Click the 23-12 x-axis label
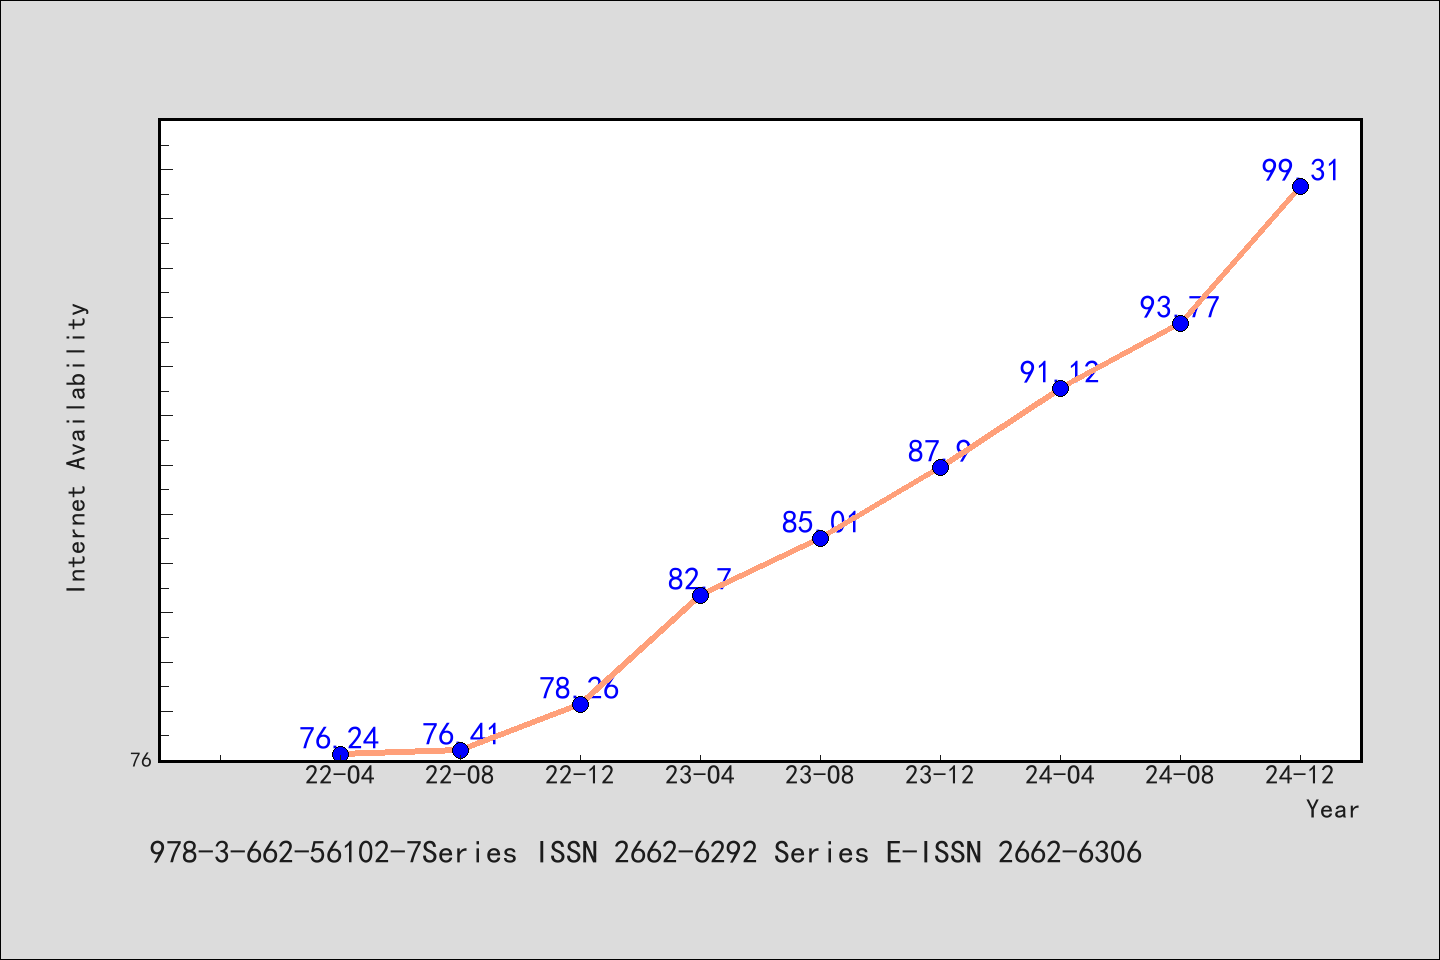 940,776
